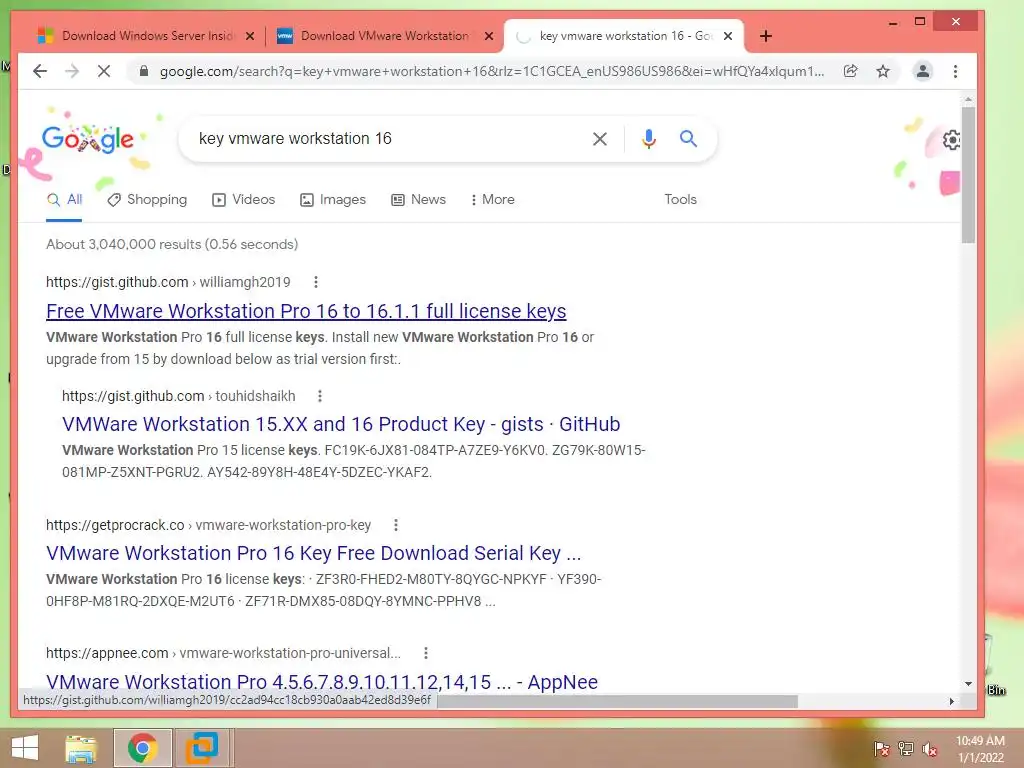Click the forward navigation arrow
1024x768 pixels.
pos(72,71)
